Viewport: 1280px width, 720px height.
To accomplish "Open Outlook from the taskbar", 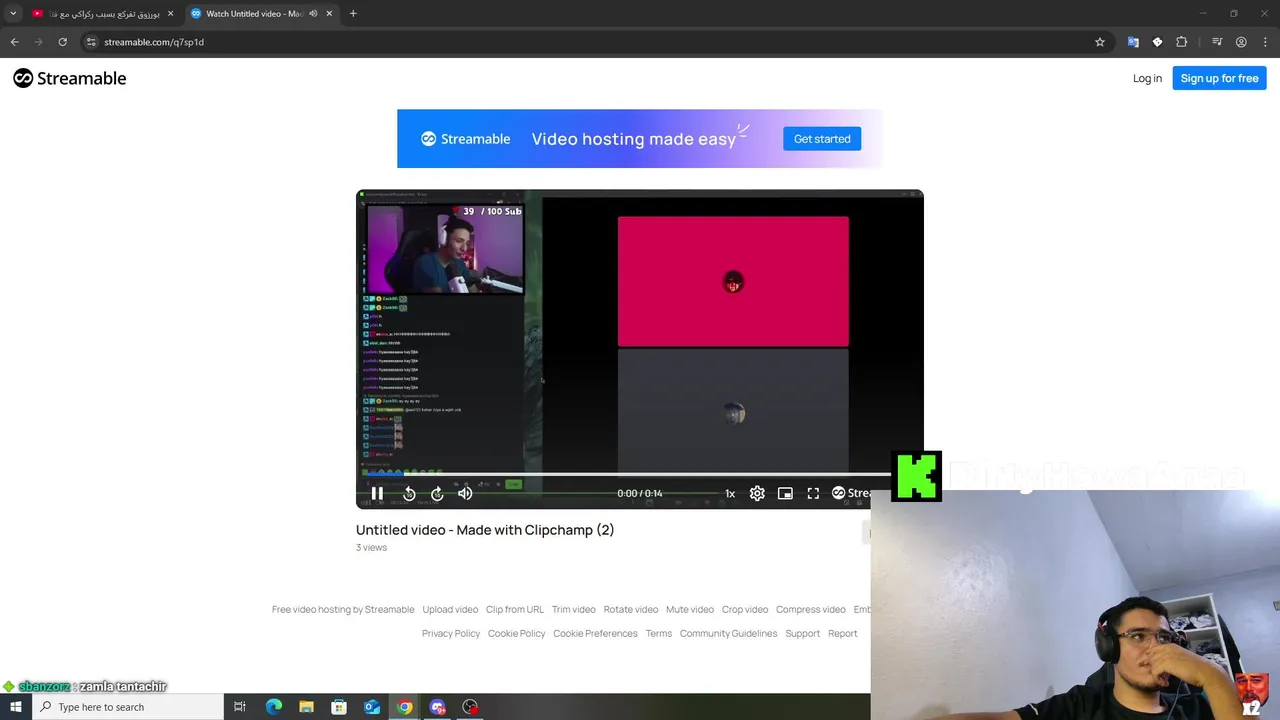I will [372, 707].
